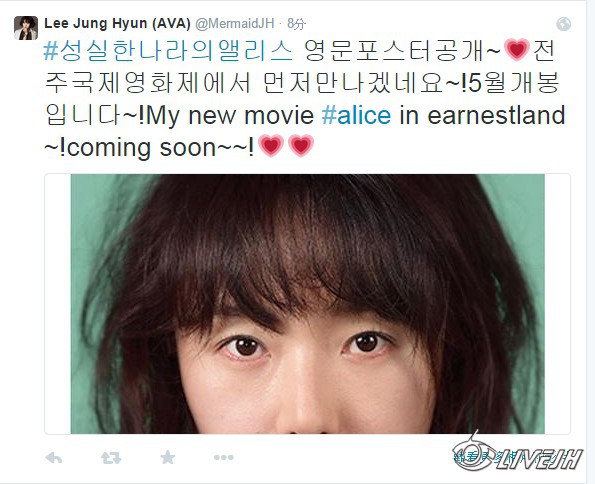Click the last heart emoji in tweet
This screenshot has width=595, height=484.
[x=301, y=146]
